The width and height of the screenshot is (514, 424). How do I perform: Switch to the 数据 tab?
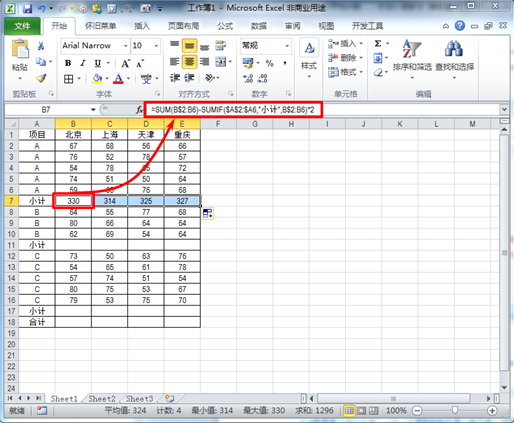point(259,26)
